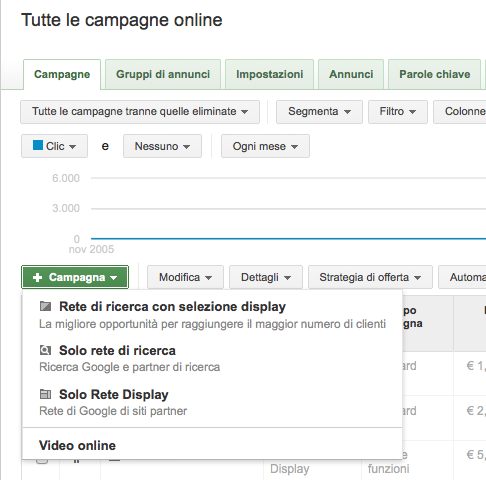Select Solo Rete Display option
This screenshot has width=486, height=480.
(x=212, y=402)
